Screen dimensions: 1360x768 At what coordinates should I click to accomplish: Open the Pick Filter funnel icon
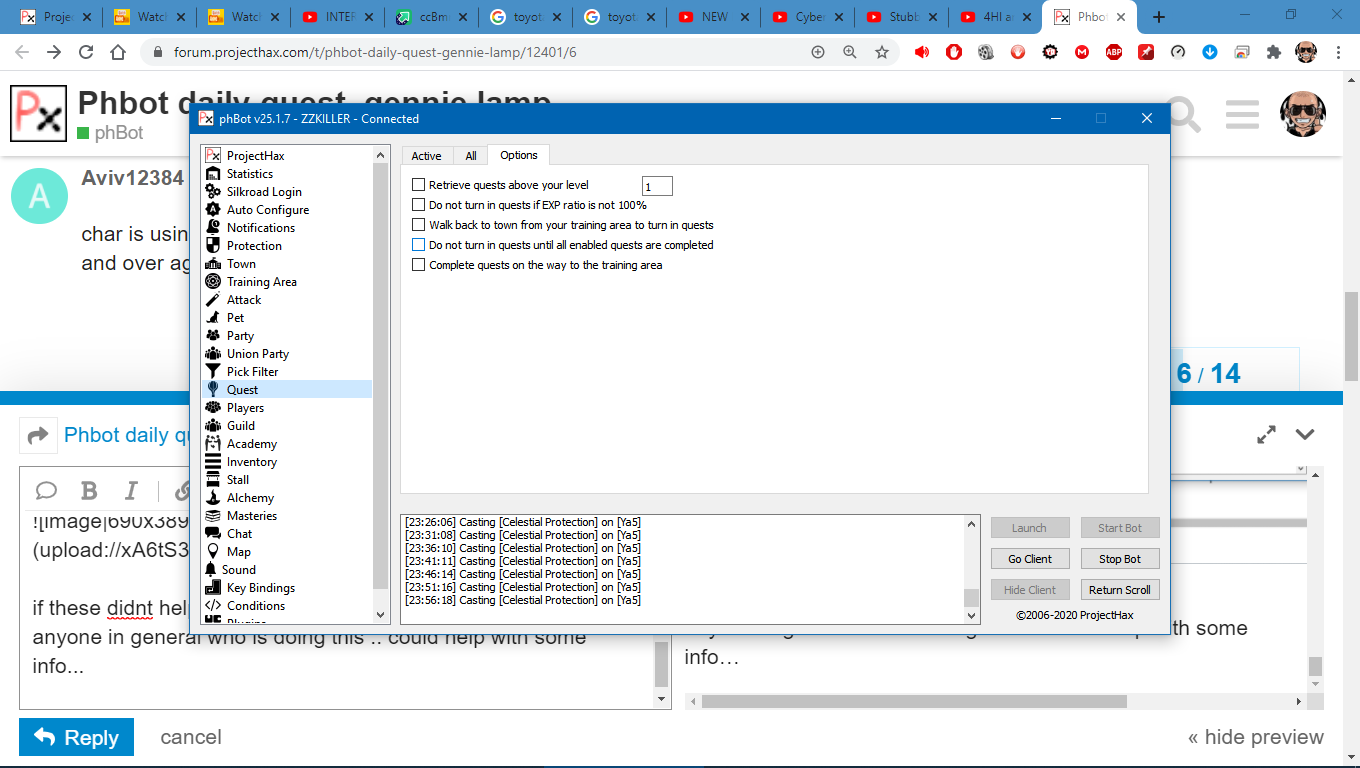point(212,372)
